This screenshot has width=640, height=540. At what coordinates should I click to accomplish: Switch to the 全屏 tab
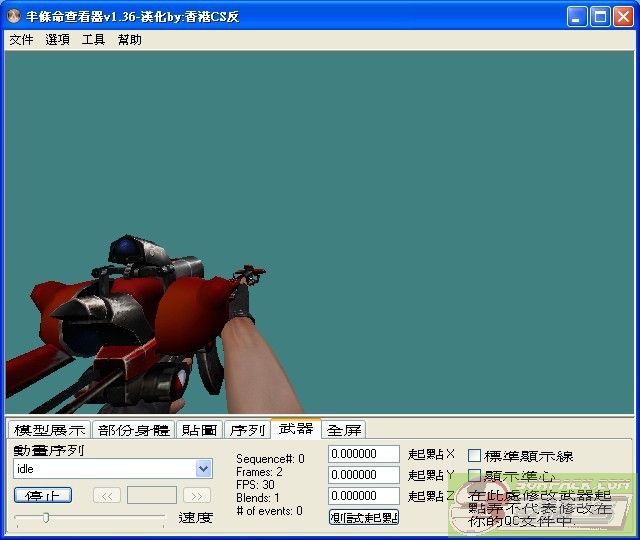(x=343, y=430)
